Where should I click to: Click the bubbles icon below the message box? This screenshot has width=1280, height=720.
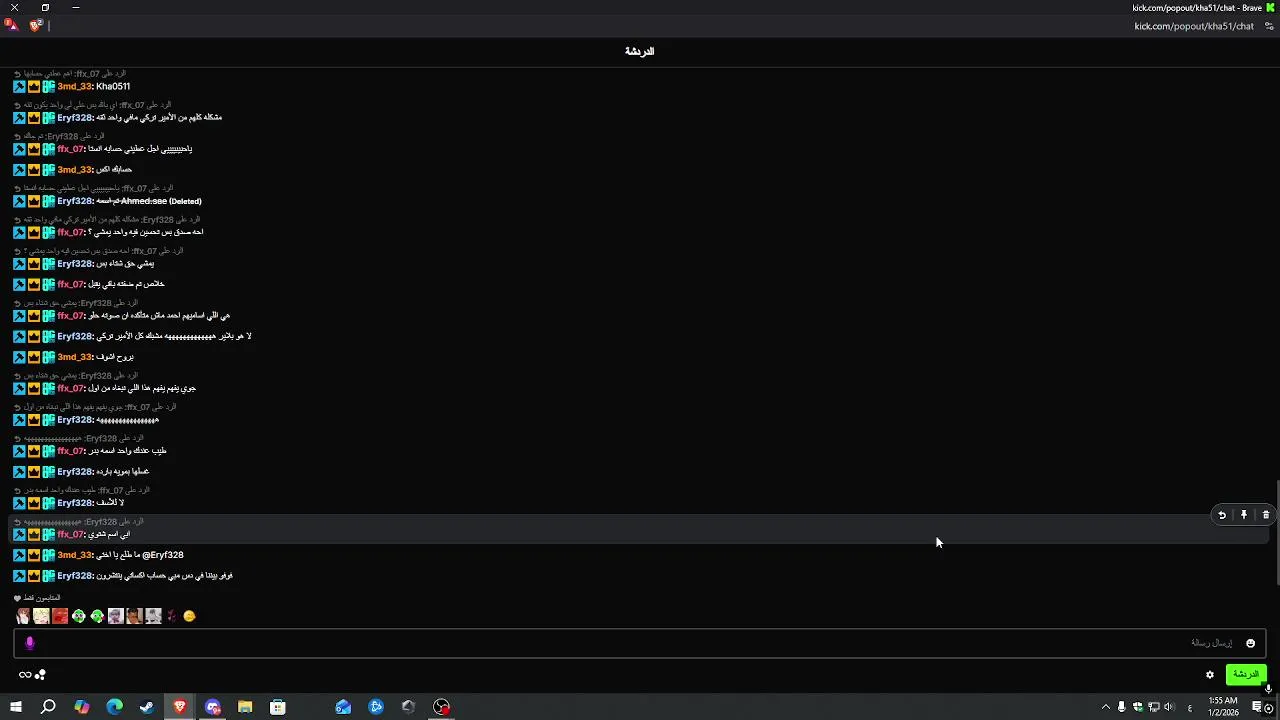40,675
